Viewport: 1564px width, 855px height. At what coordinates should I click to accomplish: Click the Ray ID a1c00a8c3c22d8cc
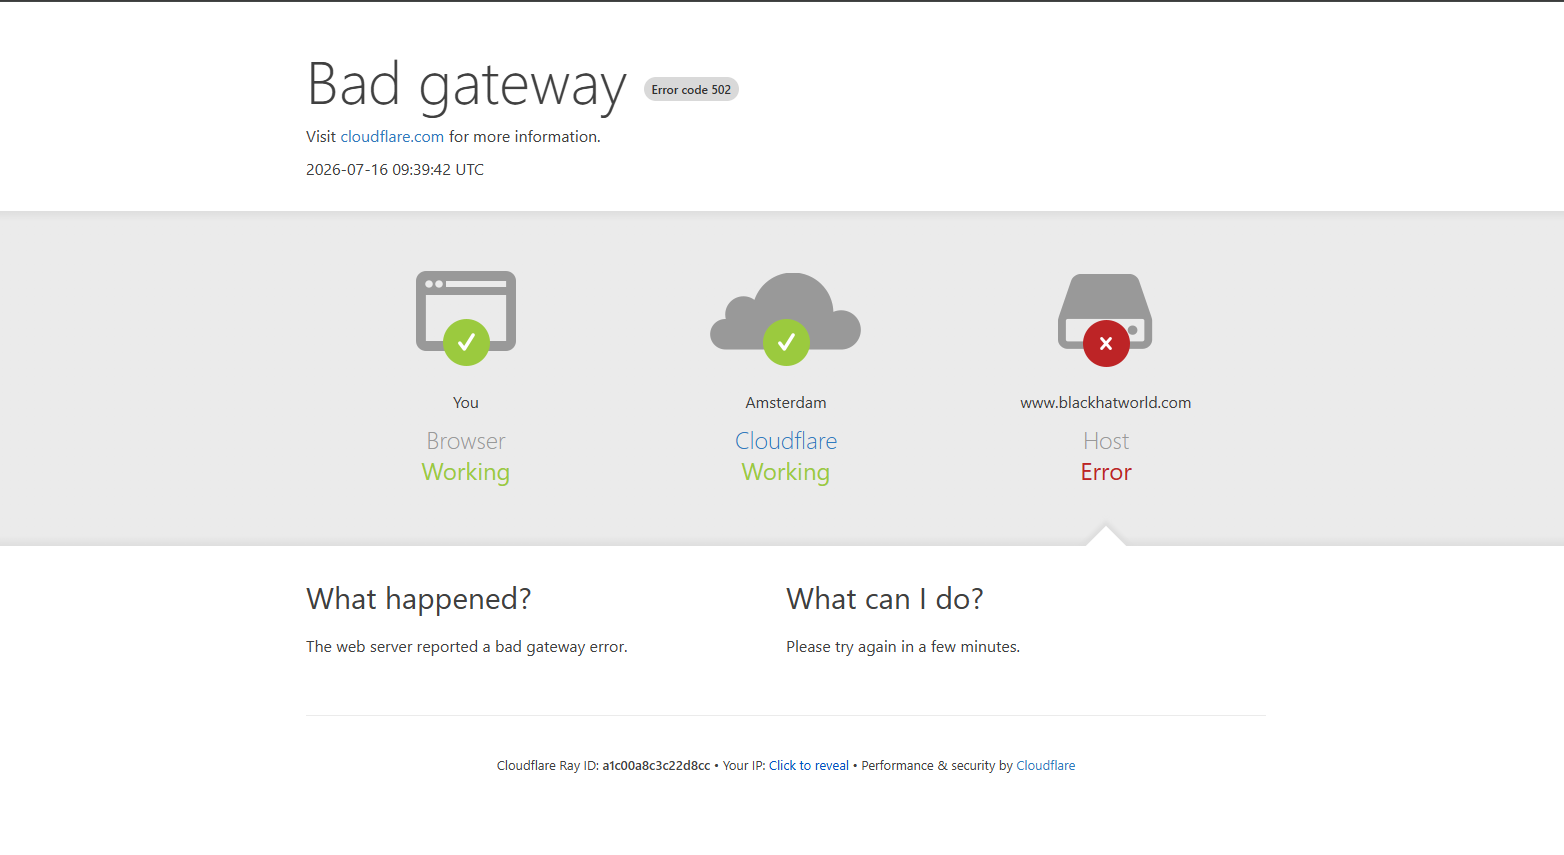[x=656, y=766]
